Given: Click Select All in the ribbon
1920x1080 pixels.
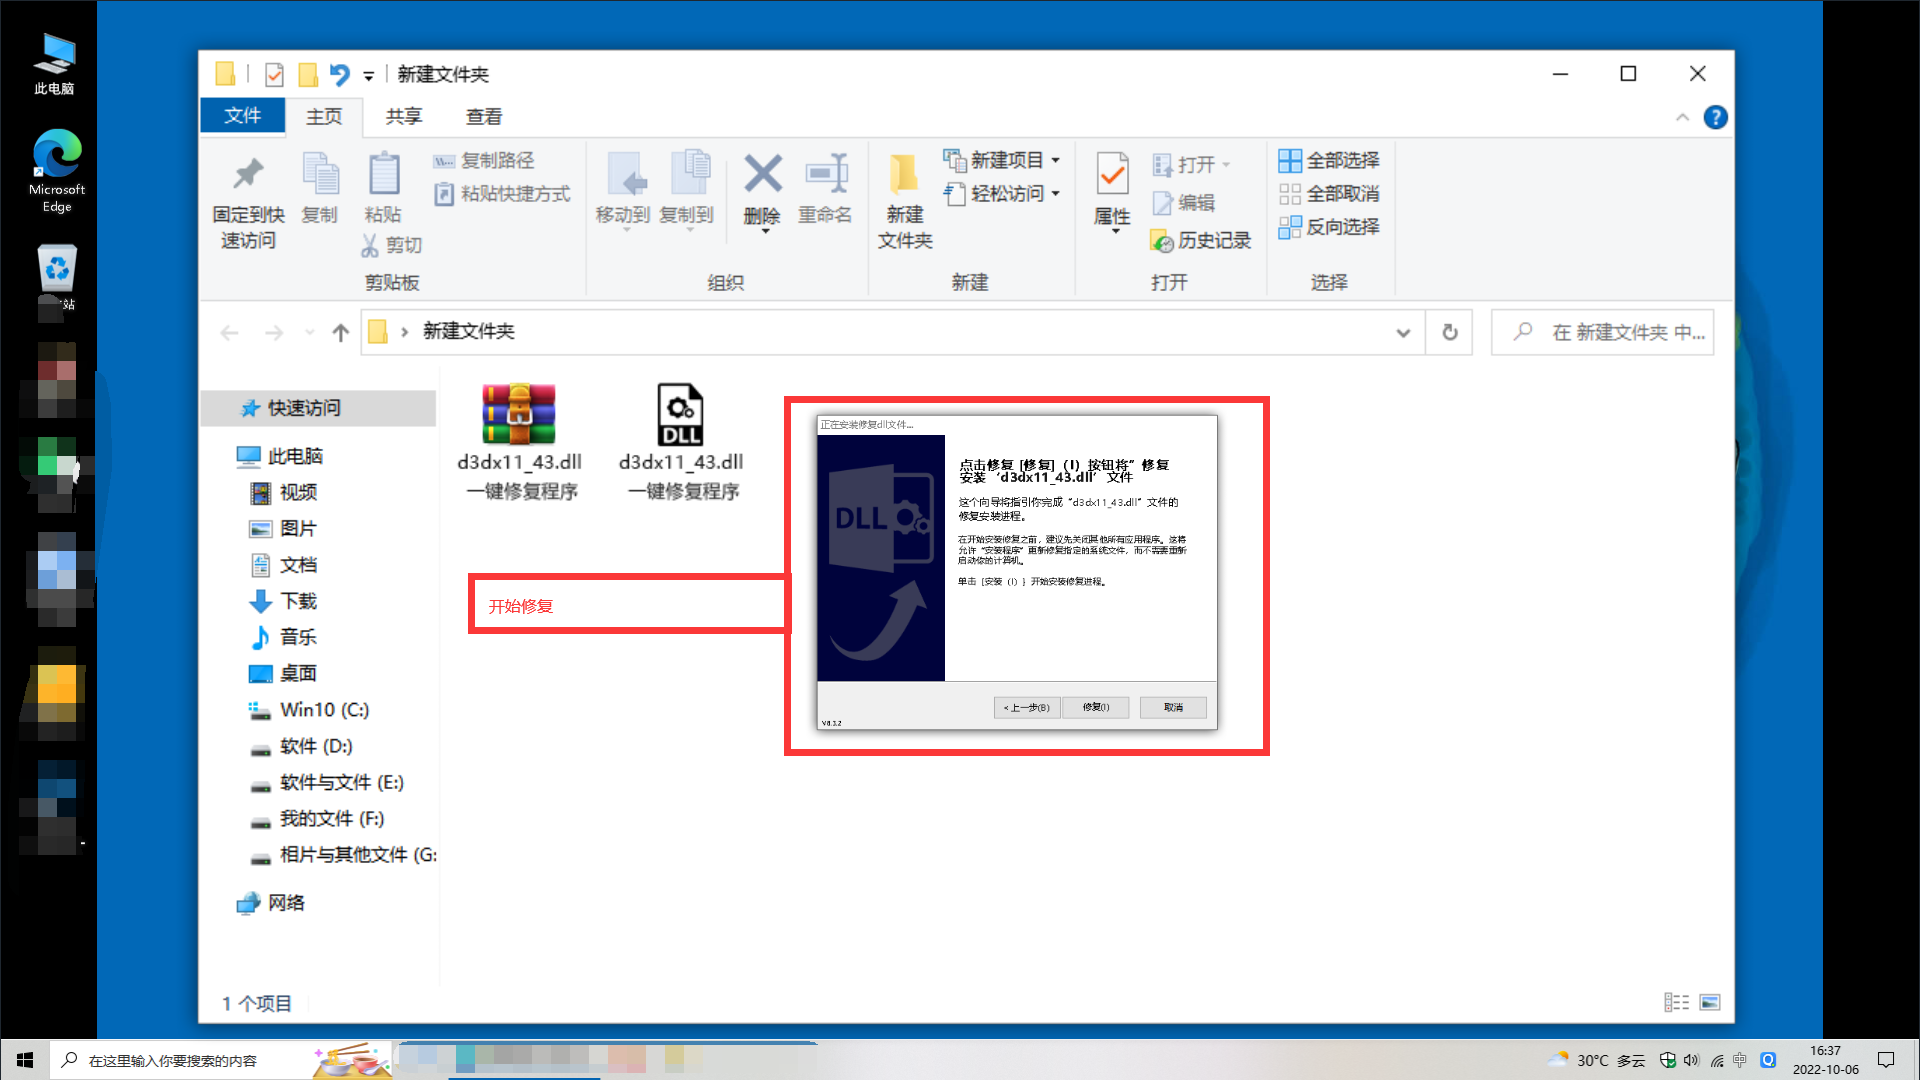Looking at the screenshot, I should point(1330,160).
